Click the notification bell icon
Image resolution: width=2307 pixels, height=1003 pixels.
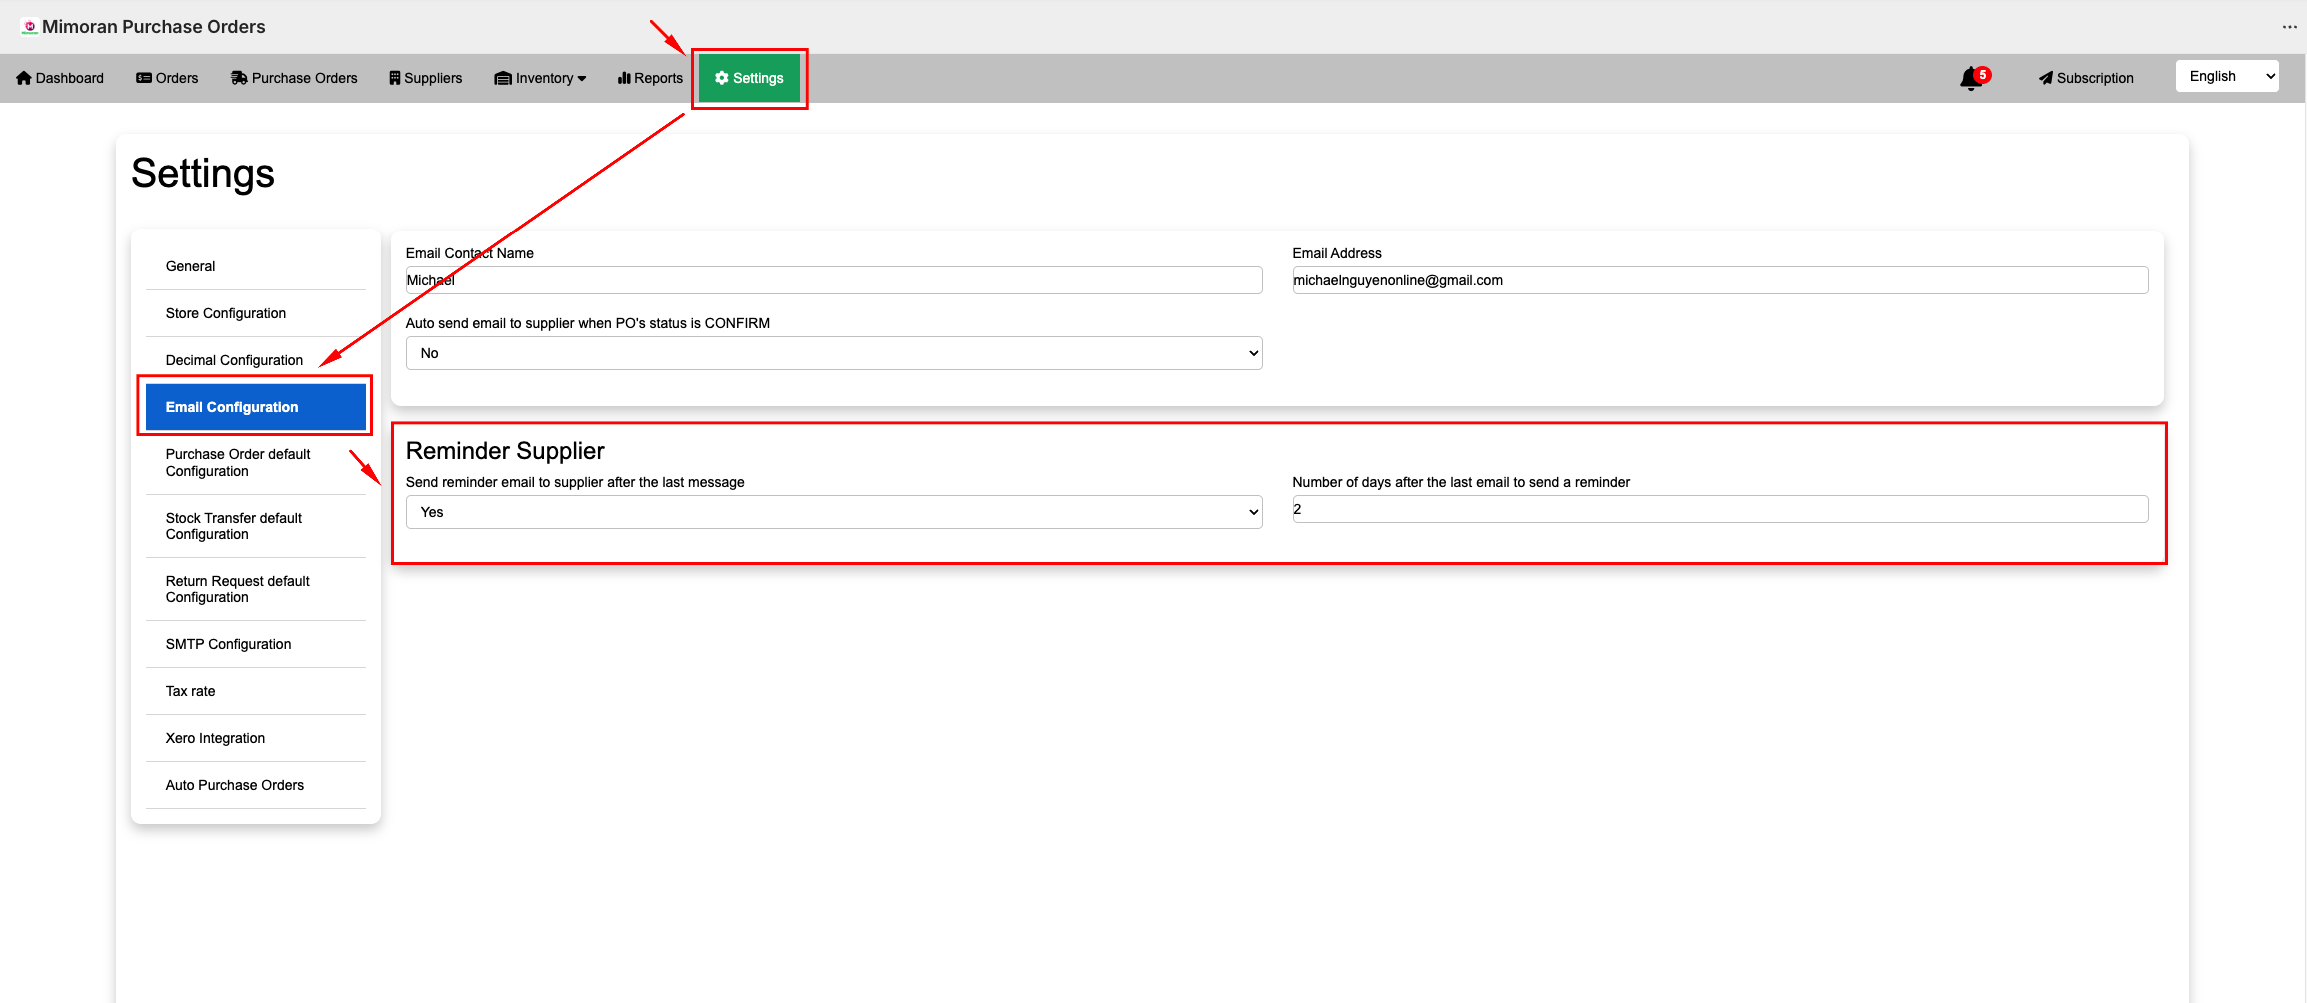(1971, 78)
